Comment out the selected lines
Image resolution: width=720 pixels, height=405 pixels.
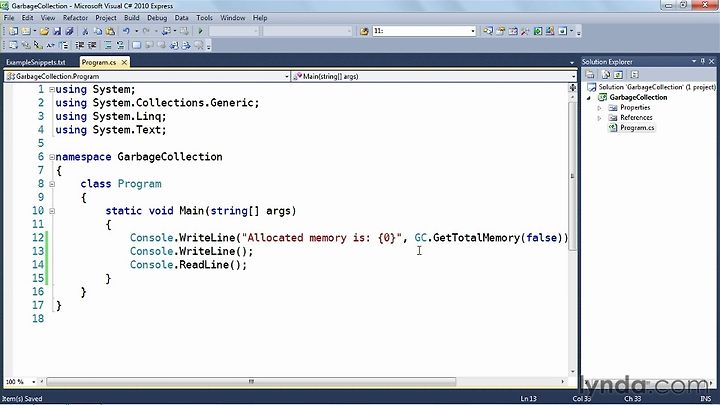[108, 45]
